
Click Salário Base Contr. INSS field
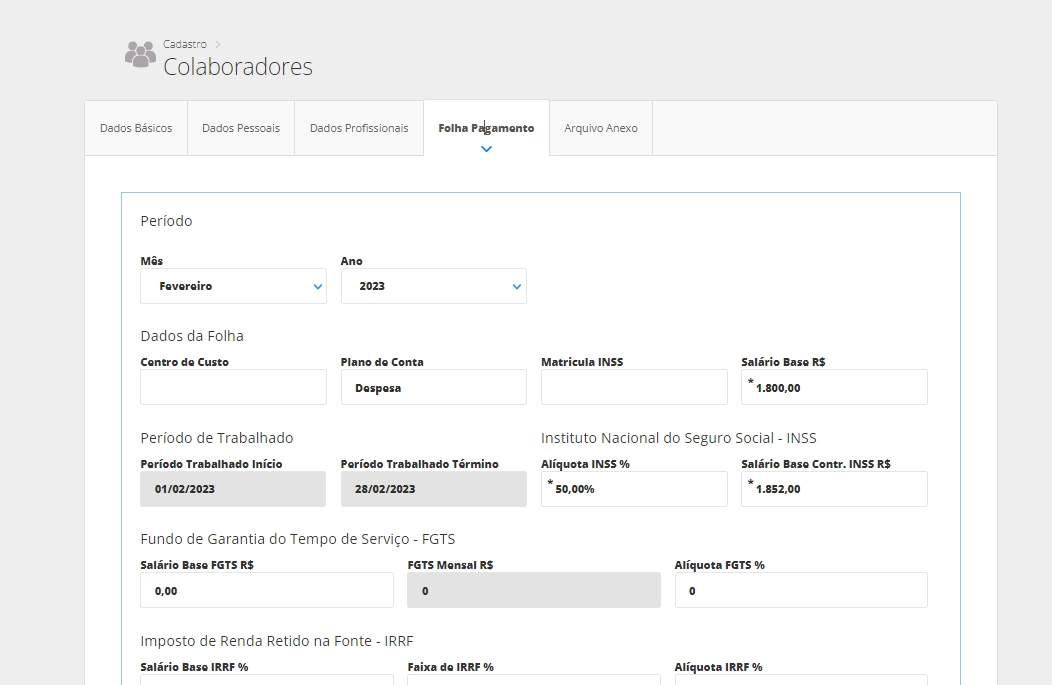click(x=834, y=489)
